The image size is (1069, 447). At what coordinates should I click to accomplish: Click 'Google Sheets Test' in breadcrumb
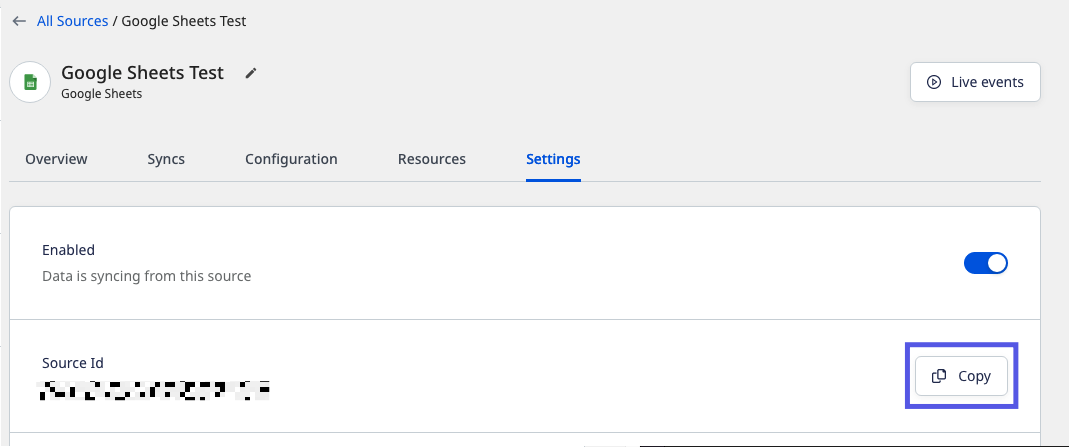click(x=184, y=21)
